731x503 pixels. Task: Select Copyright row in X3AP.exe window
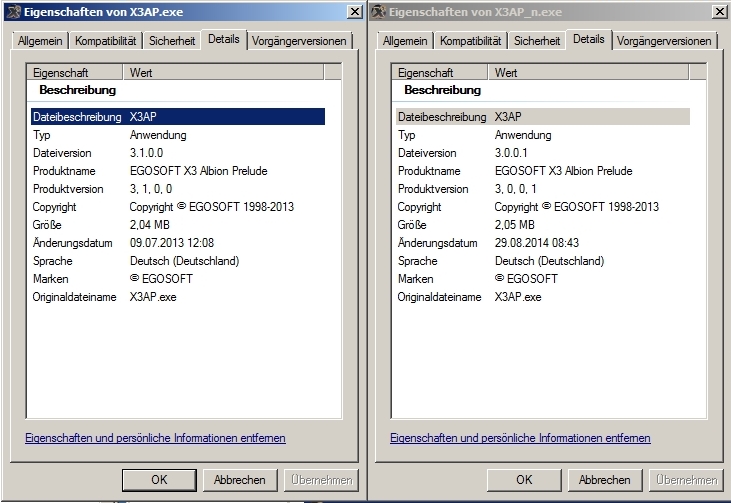178,207
